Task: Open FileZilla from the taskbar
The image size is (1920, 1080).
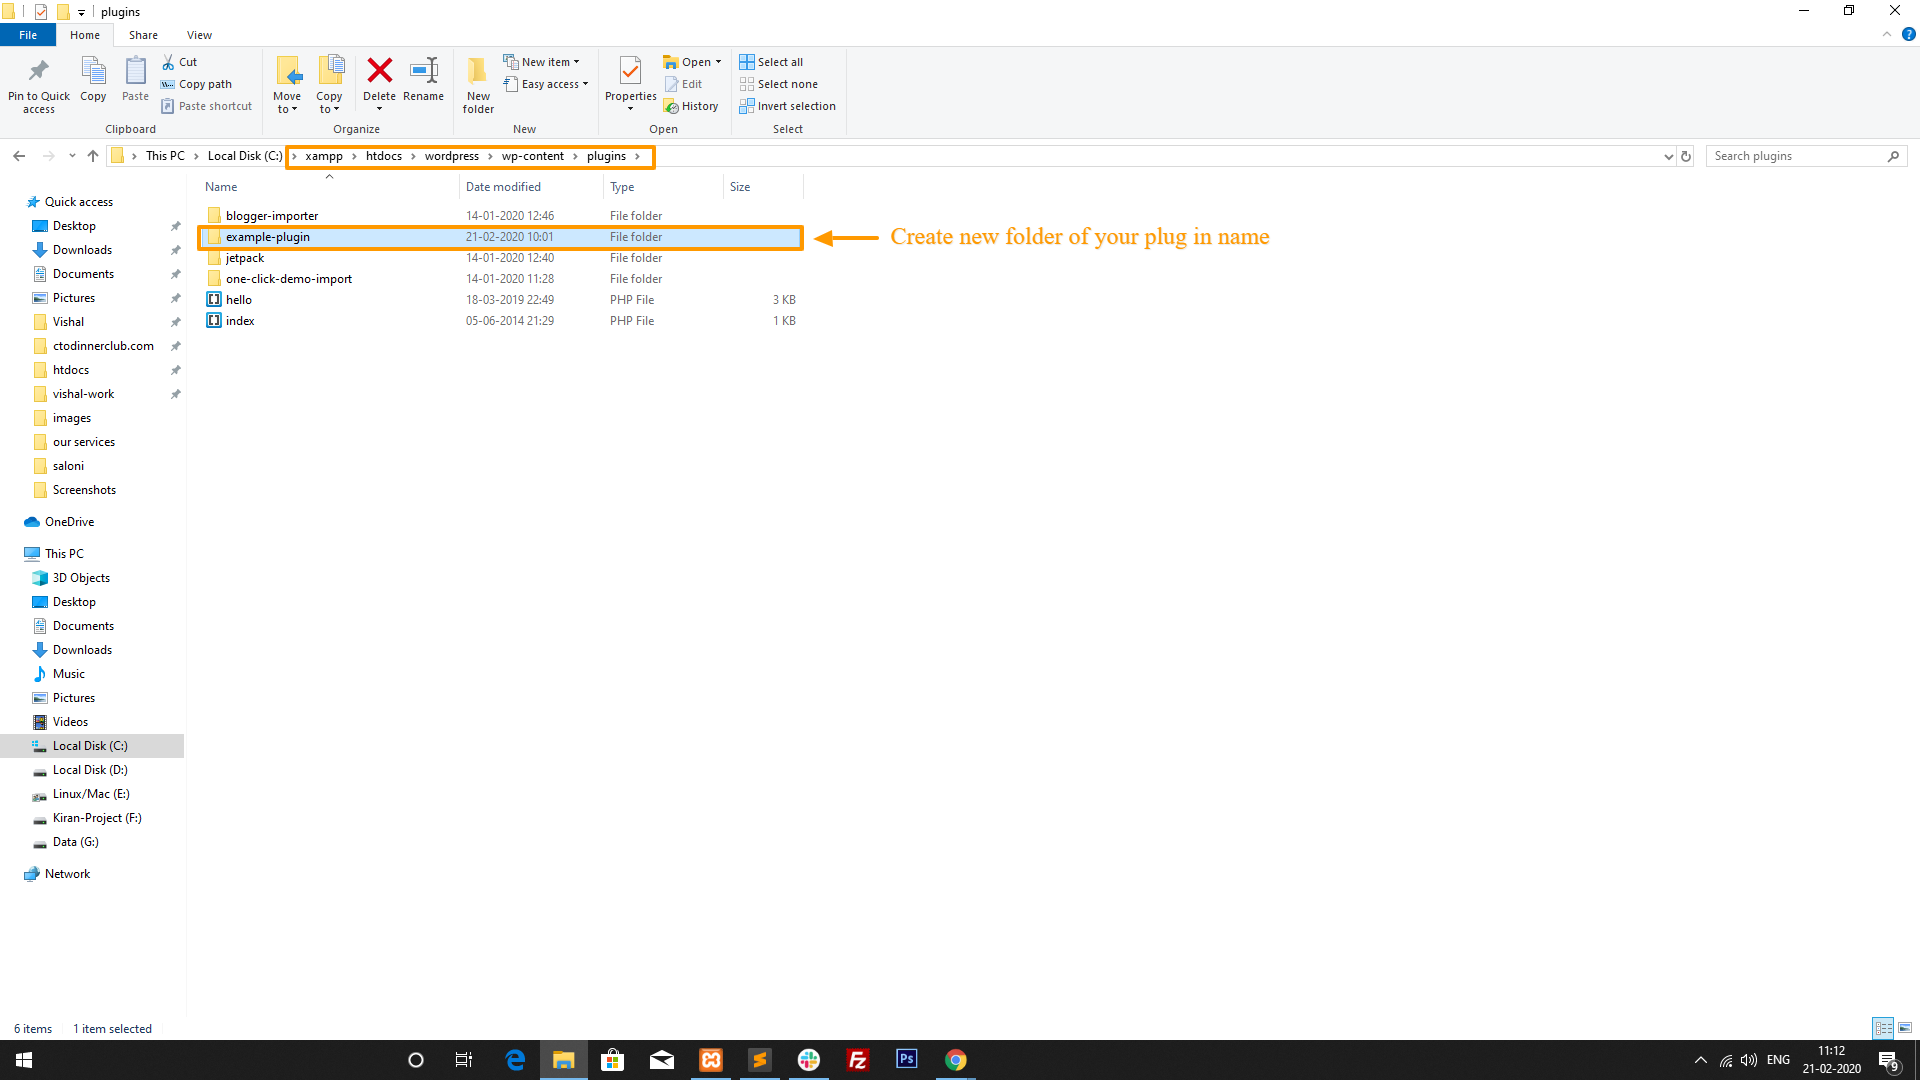Action: point(858,1060)
